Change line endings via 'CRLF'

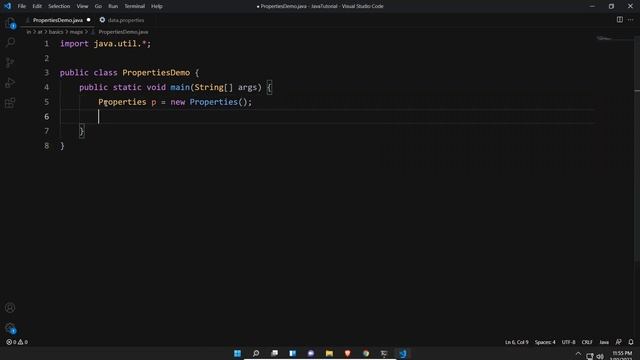[x=587, y=342]
